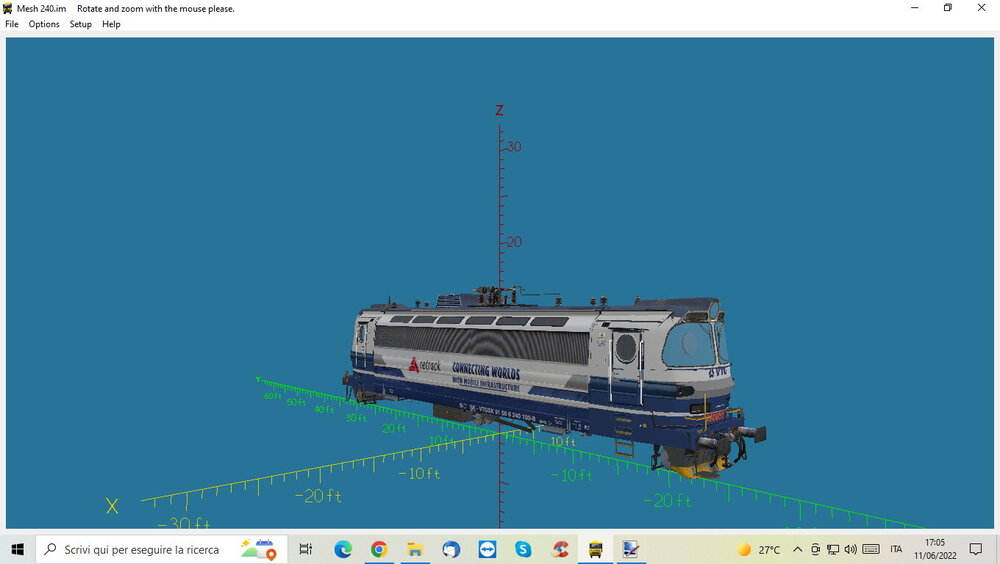This screenshot has width=1000, height=564.
Task: Restore down the Mesh 240.im window
Action: coord(948,8)
